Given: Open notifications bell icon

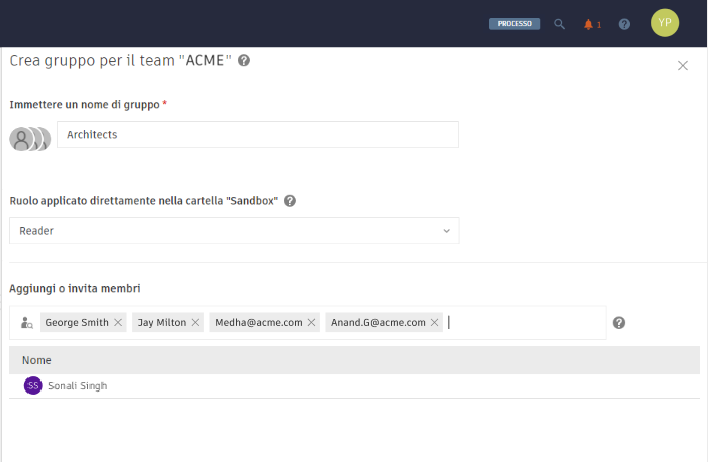Looking at the screenshot, I should click(588, 24).
